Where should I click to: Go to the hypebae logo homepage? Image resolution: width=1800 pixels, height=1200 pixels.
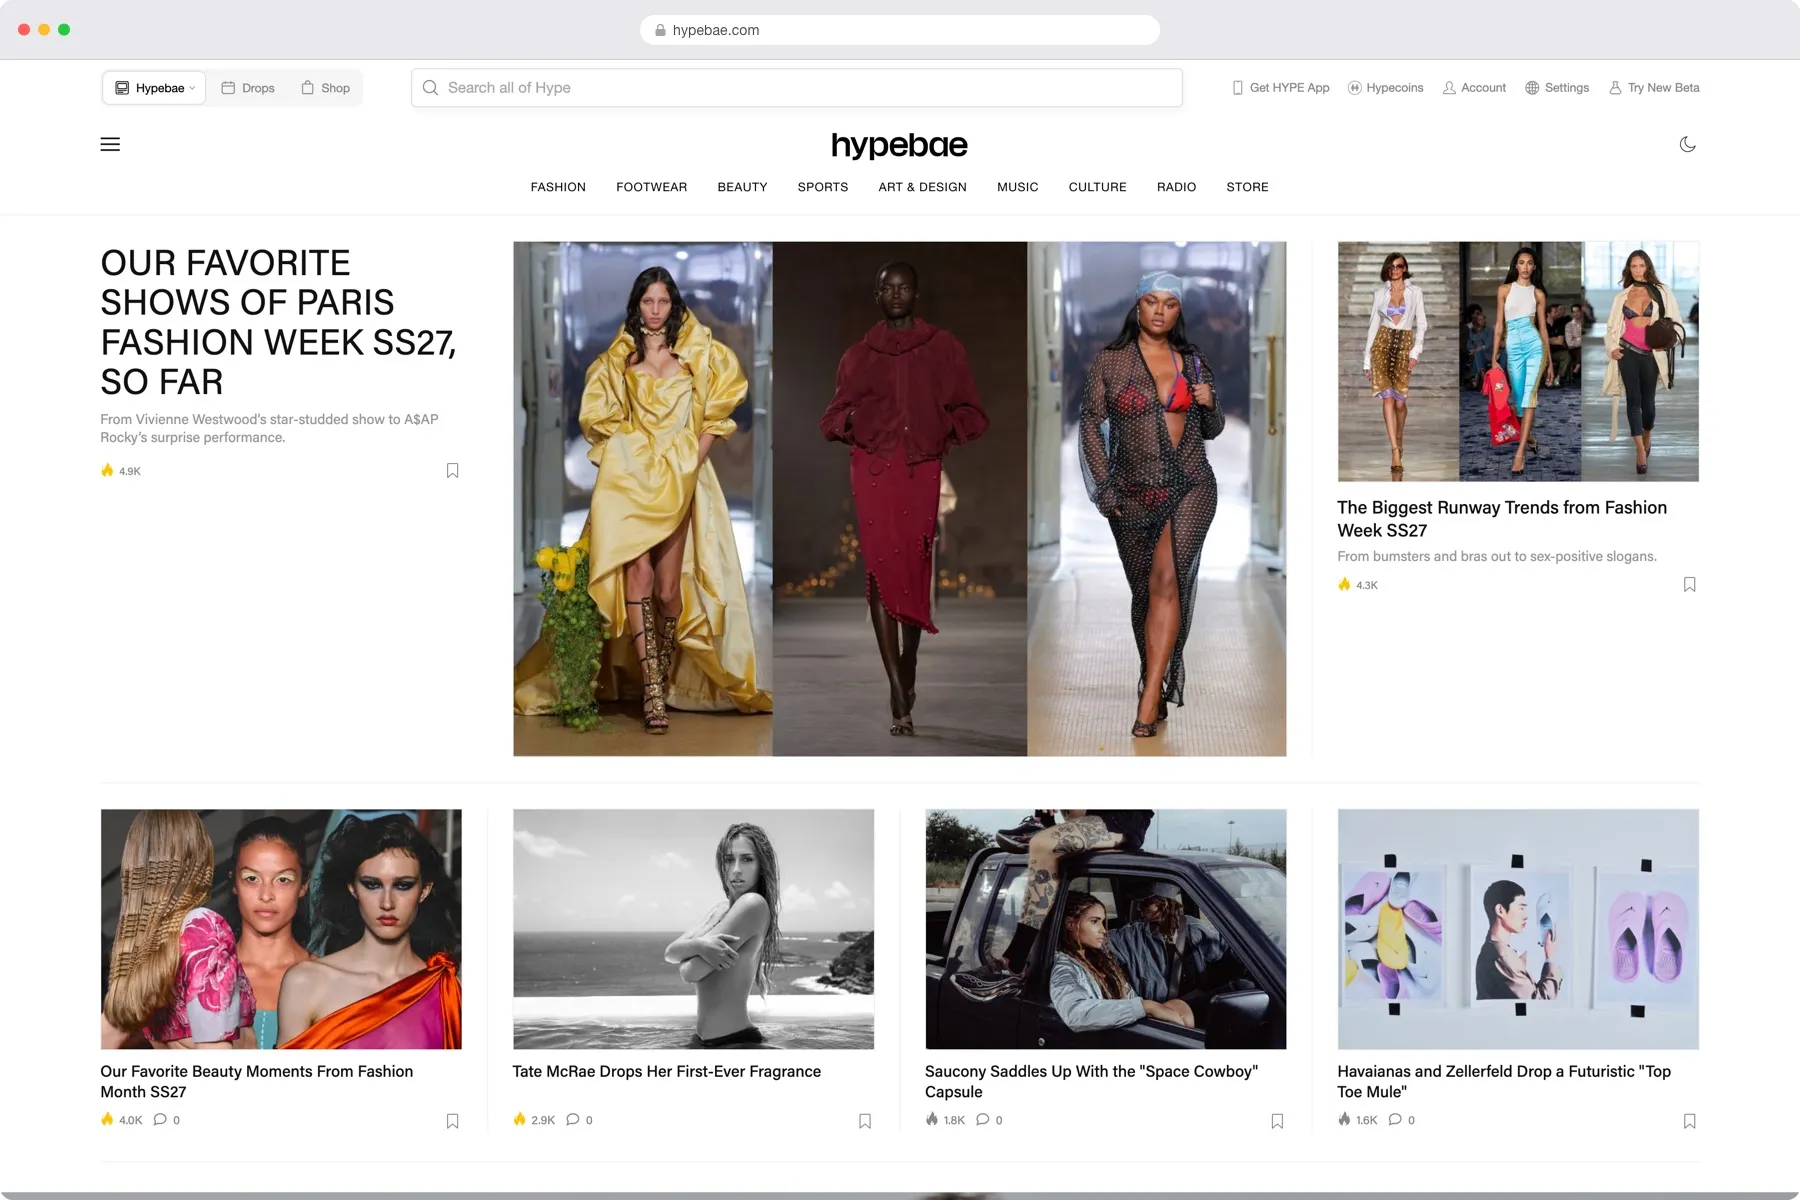point(899,146)
